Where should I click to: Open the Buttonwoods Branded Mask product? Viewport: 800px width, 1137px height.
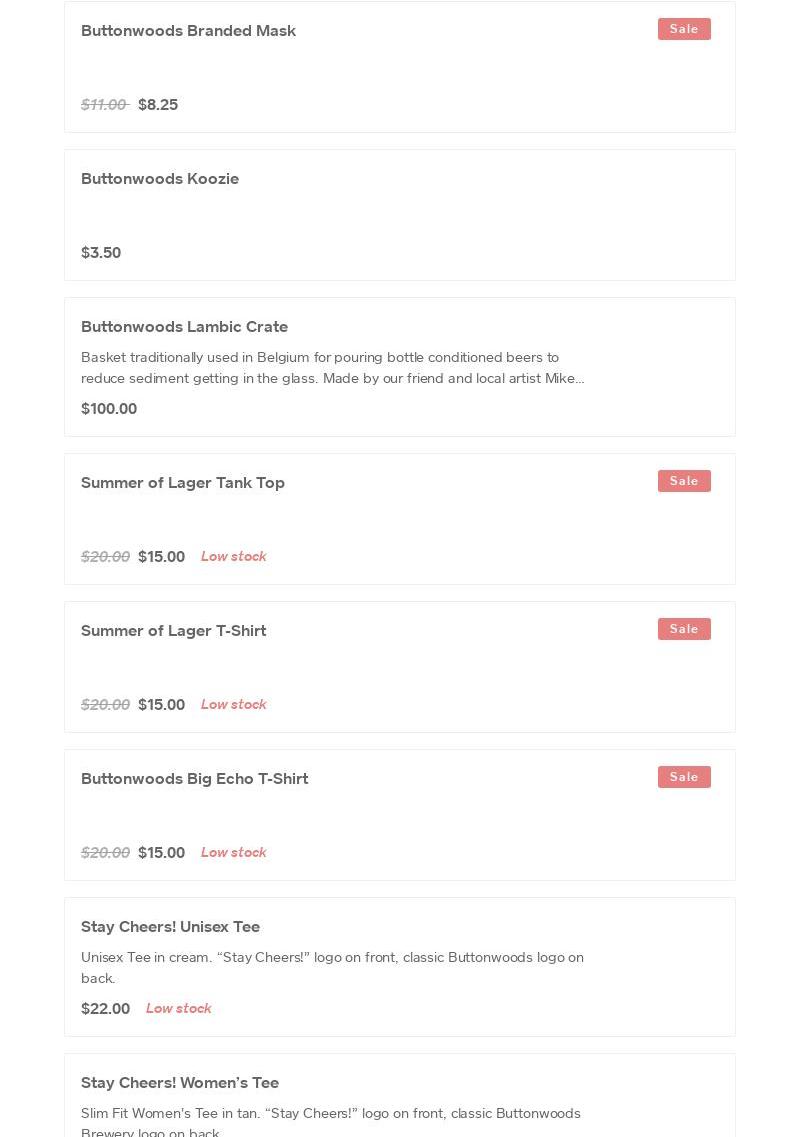coord(188,31)
